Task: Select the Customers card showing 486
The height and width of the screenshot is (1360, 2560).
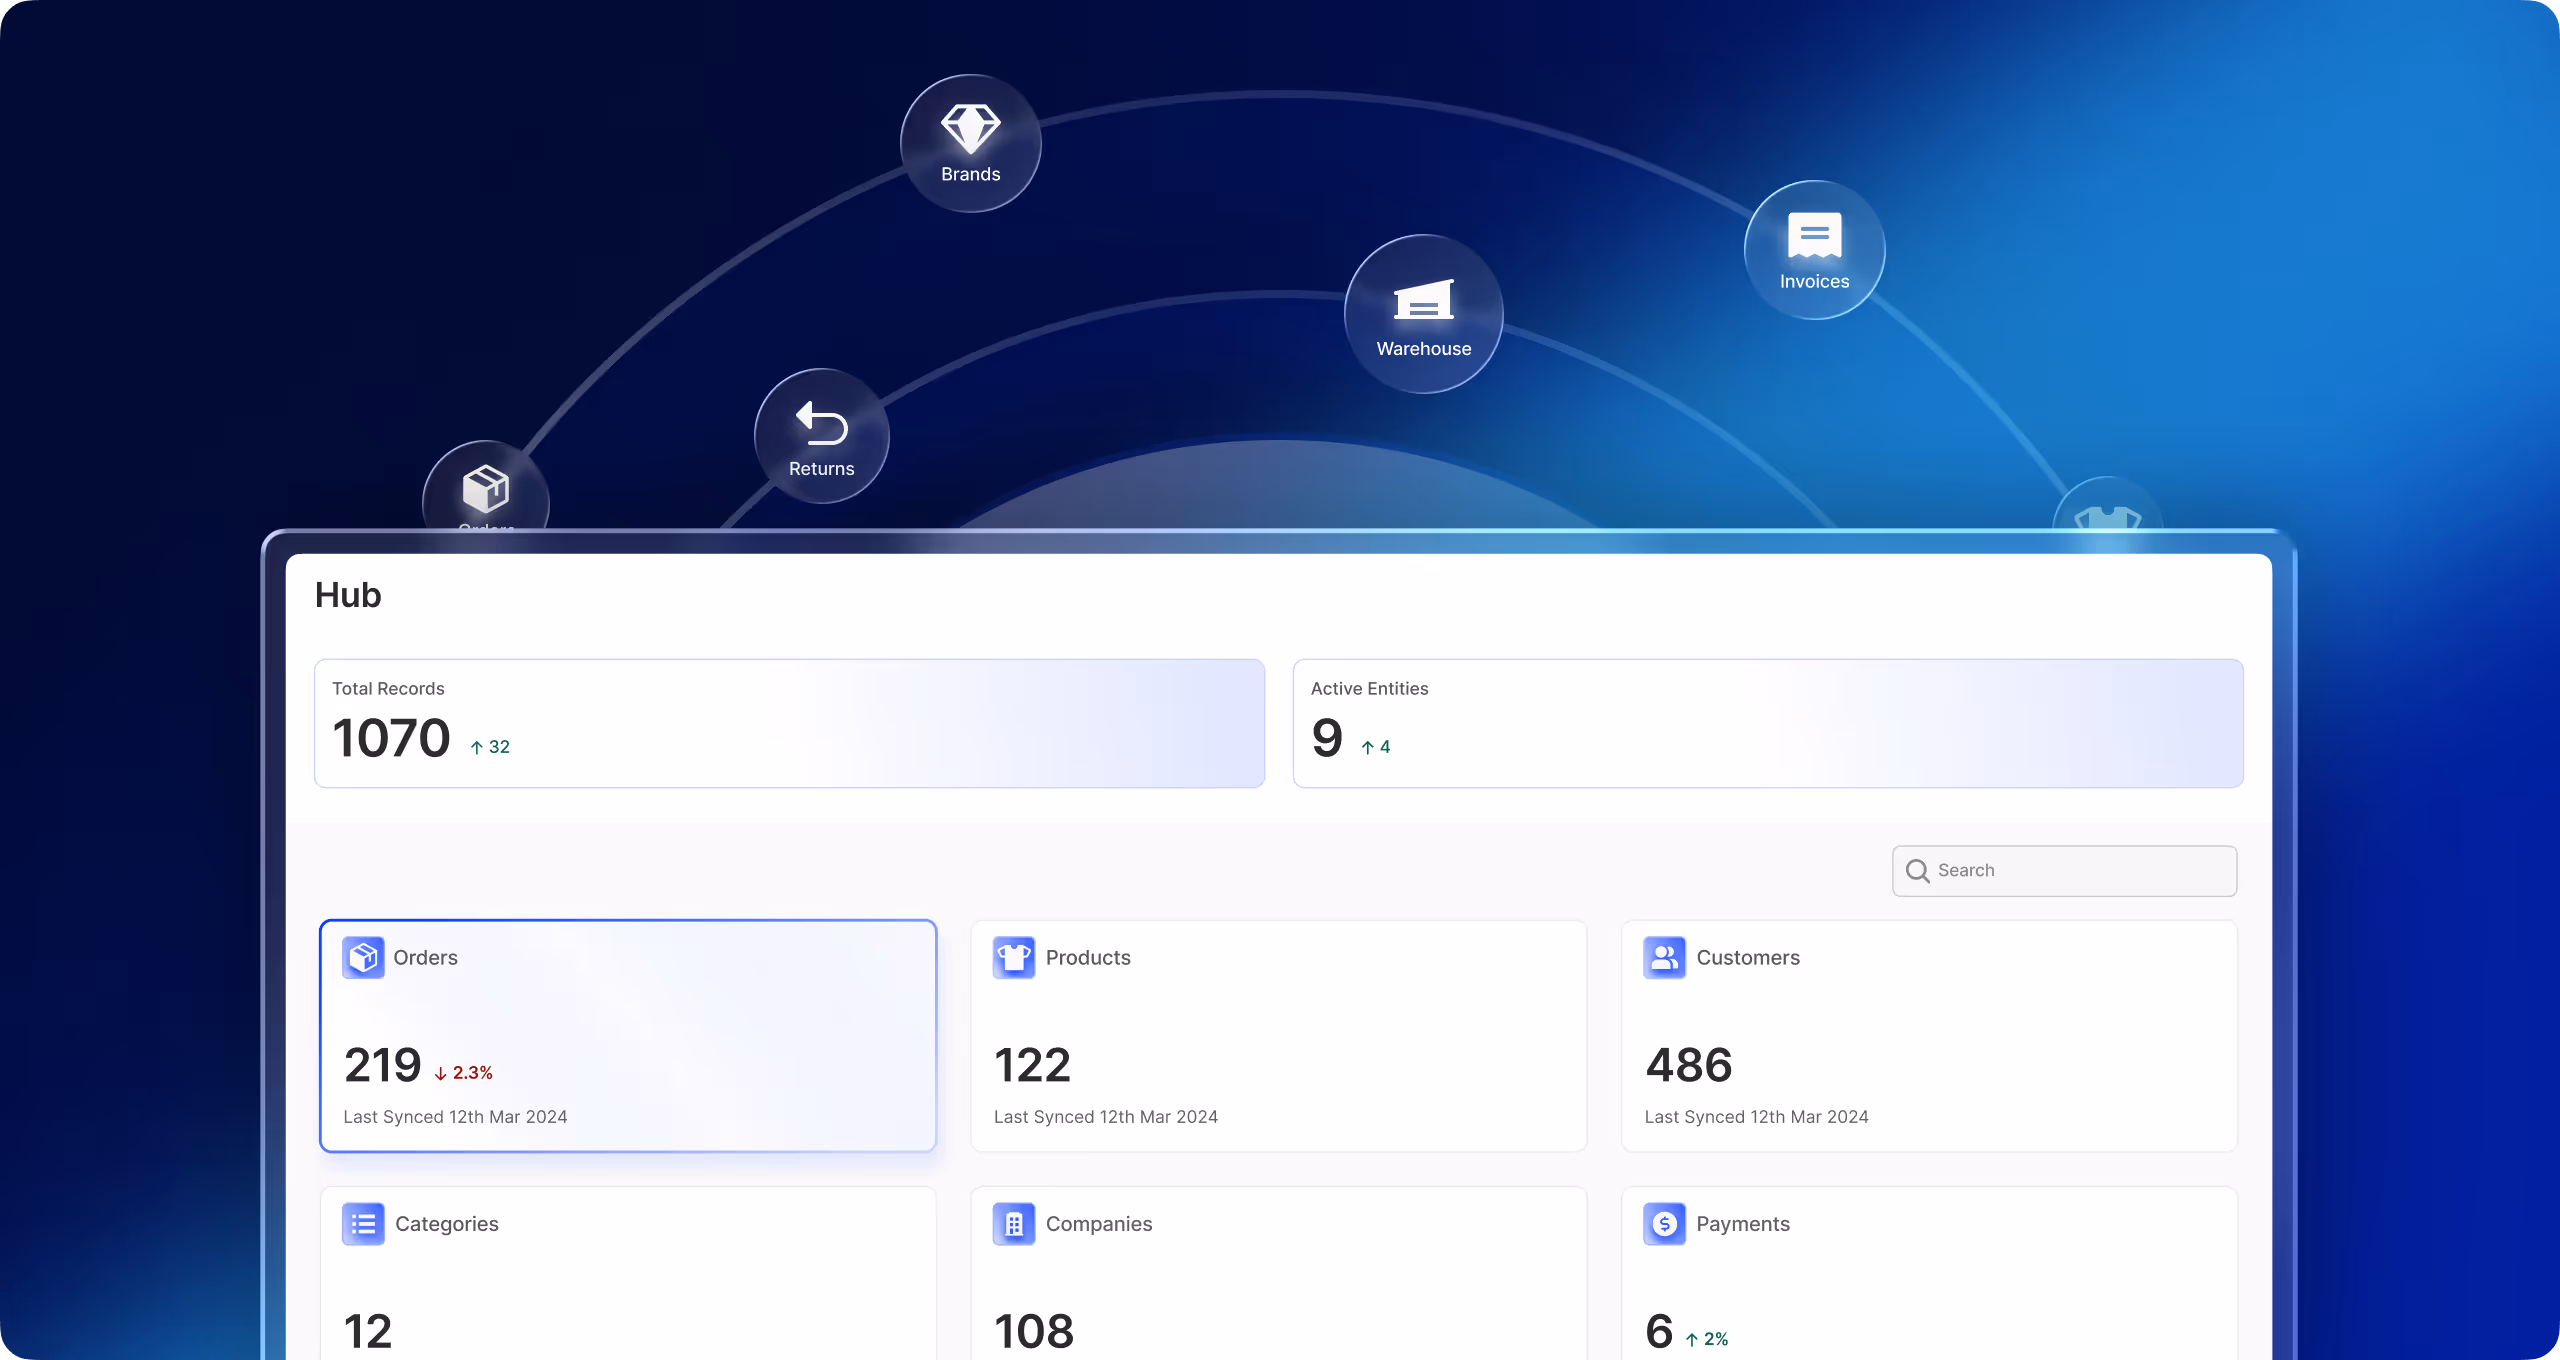Action: pos(1928,1036)
